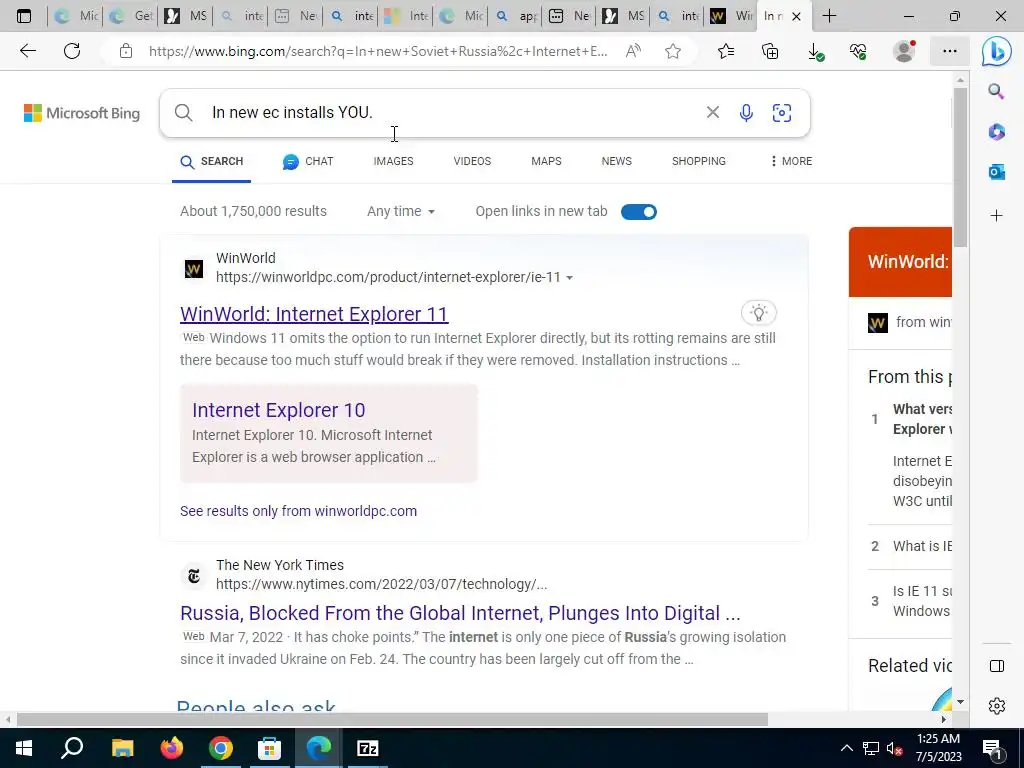Open sidebar settings gear icon
1024x768 pixels.
pos(997,705)
